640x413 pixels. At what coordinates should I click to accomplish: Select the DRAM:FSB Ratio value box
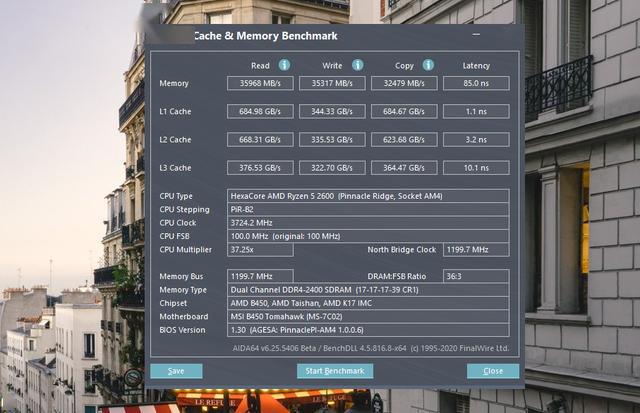476,275
